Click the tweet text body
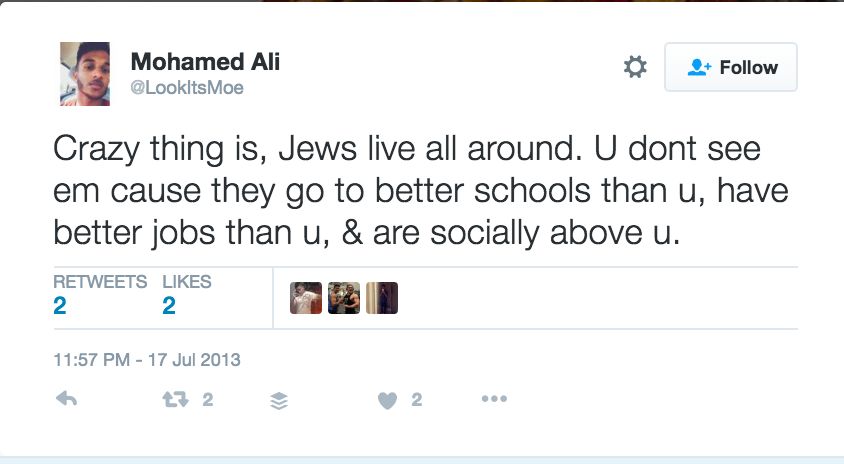This screenshot has width=844, height=464. coord(406,192)
